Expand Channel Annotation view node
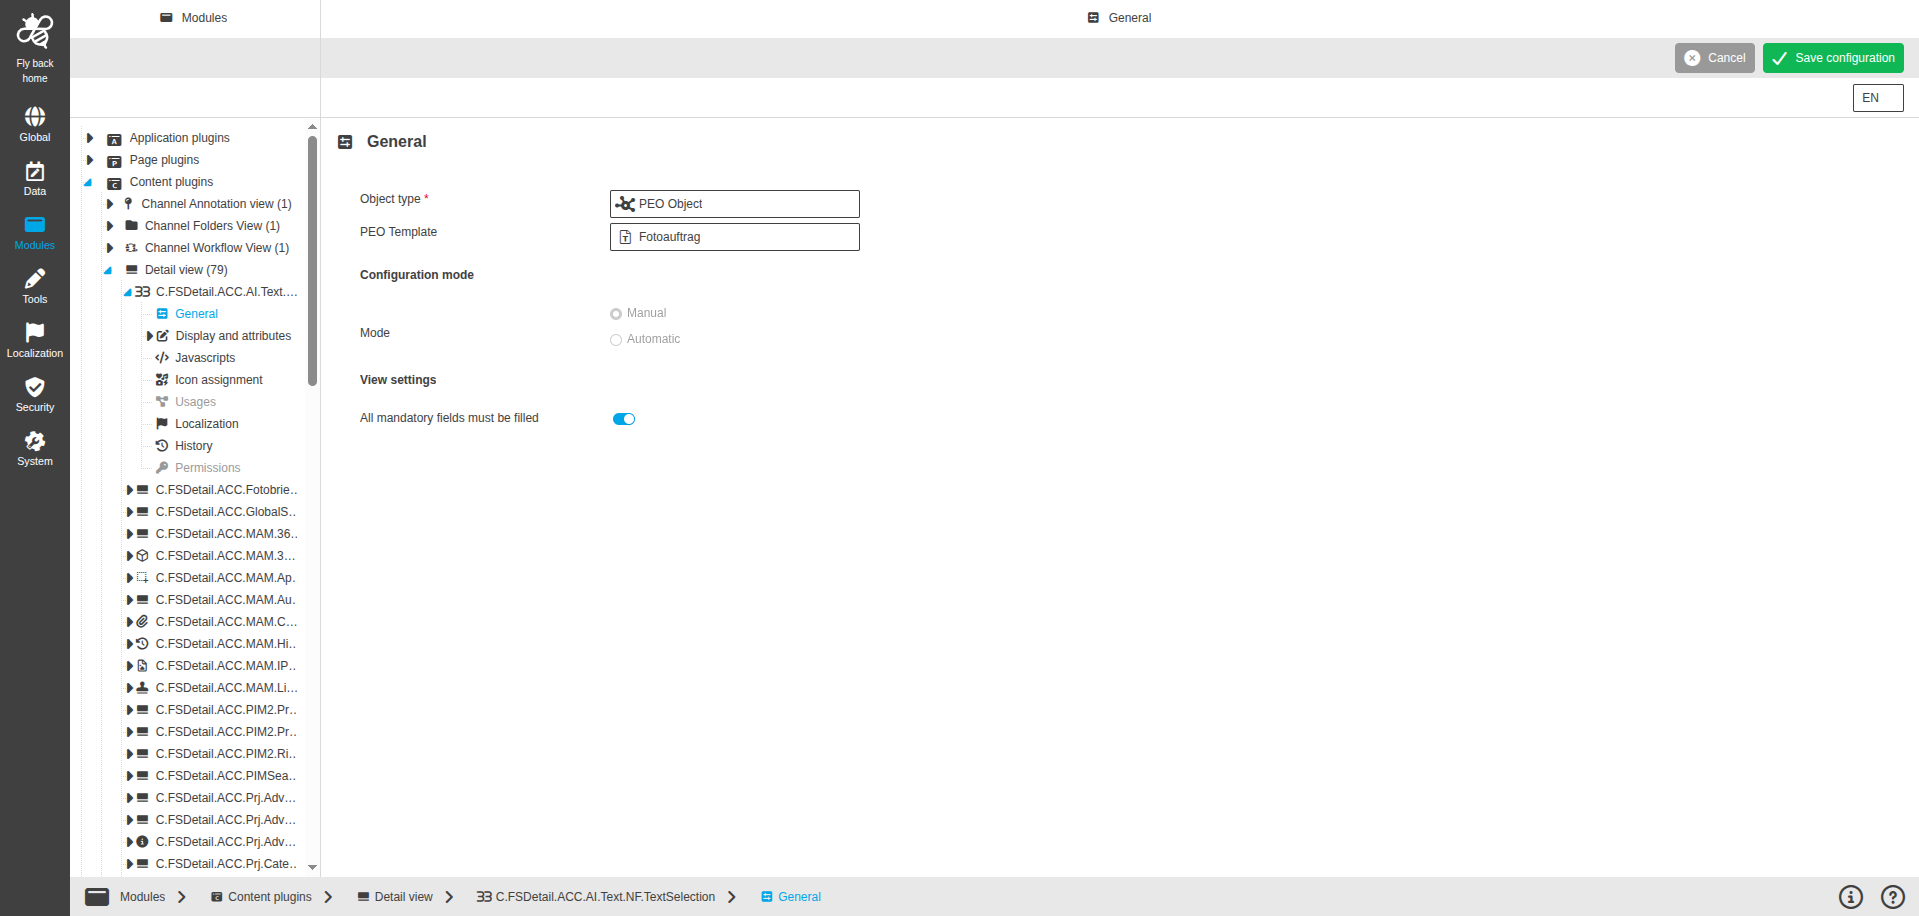 pos(110,204)
